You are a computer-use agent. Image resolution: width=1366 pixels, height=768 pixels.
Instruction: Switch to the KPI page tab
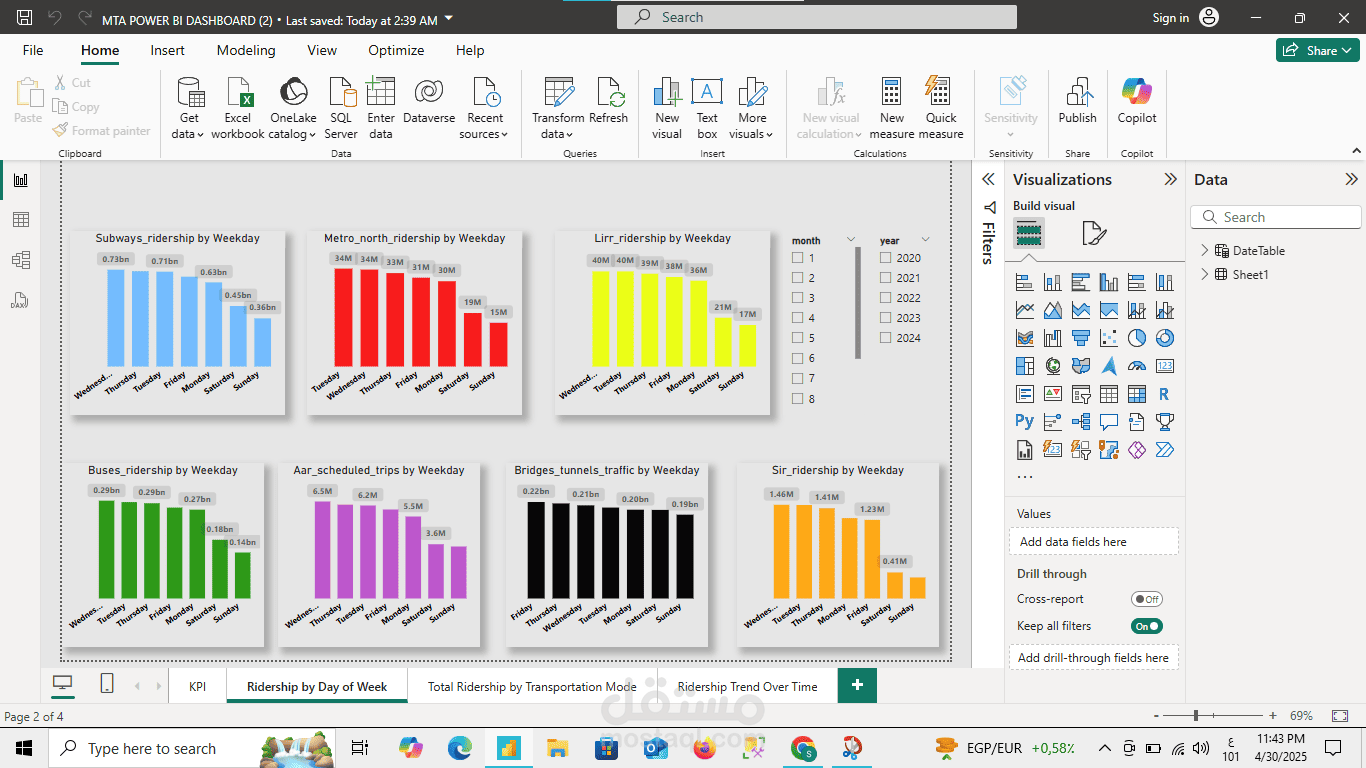[198, 686]
